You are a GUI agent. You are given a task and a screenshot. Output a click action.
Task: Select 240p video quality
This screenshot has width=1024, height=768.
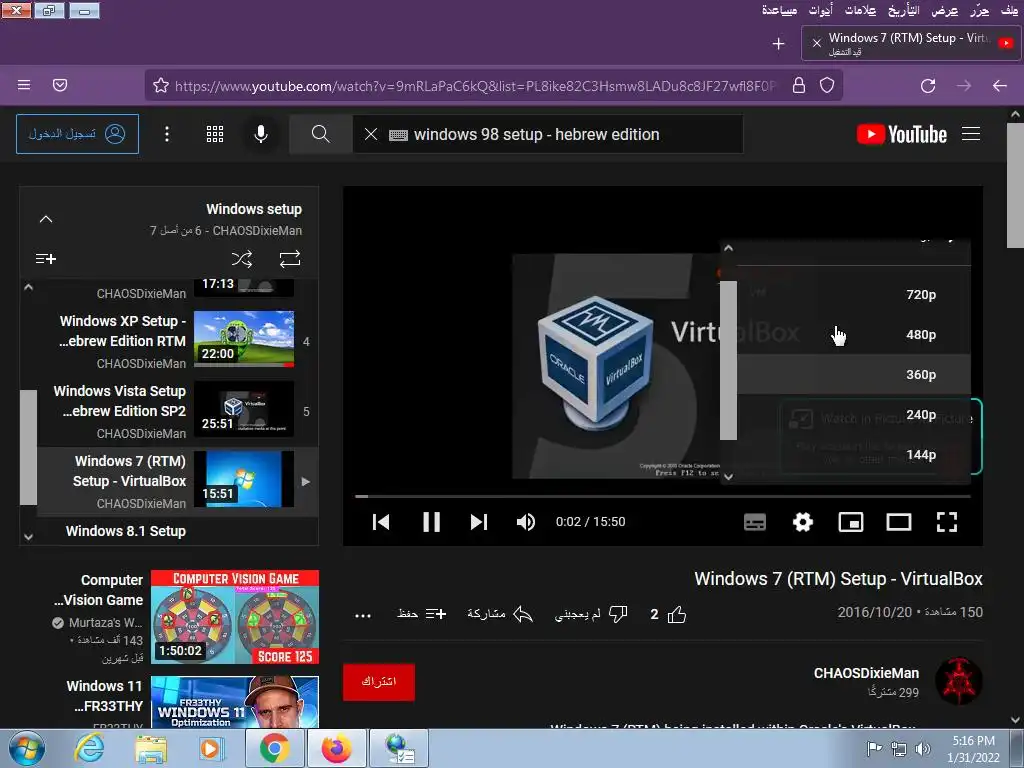[x=854, y=415]
